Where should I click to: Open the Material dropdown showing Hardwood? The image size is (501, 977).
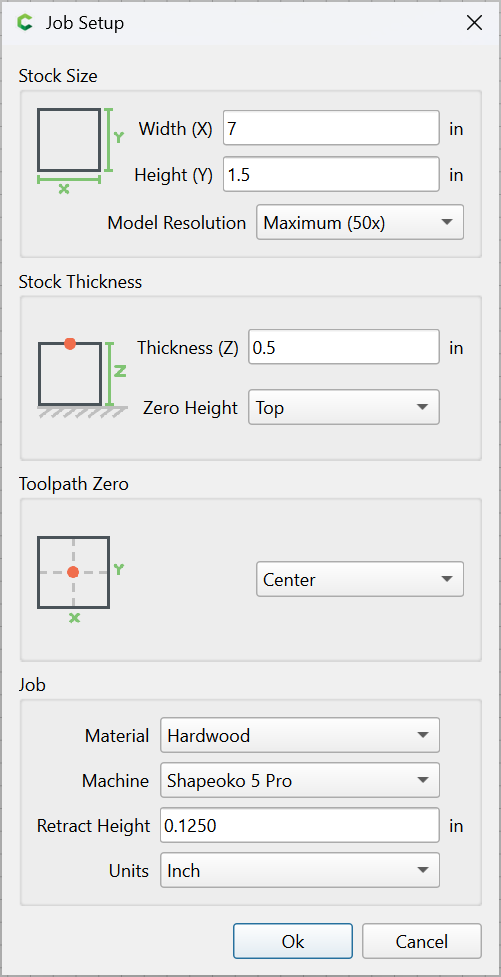[x=300, y=735]
